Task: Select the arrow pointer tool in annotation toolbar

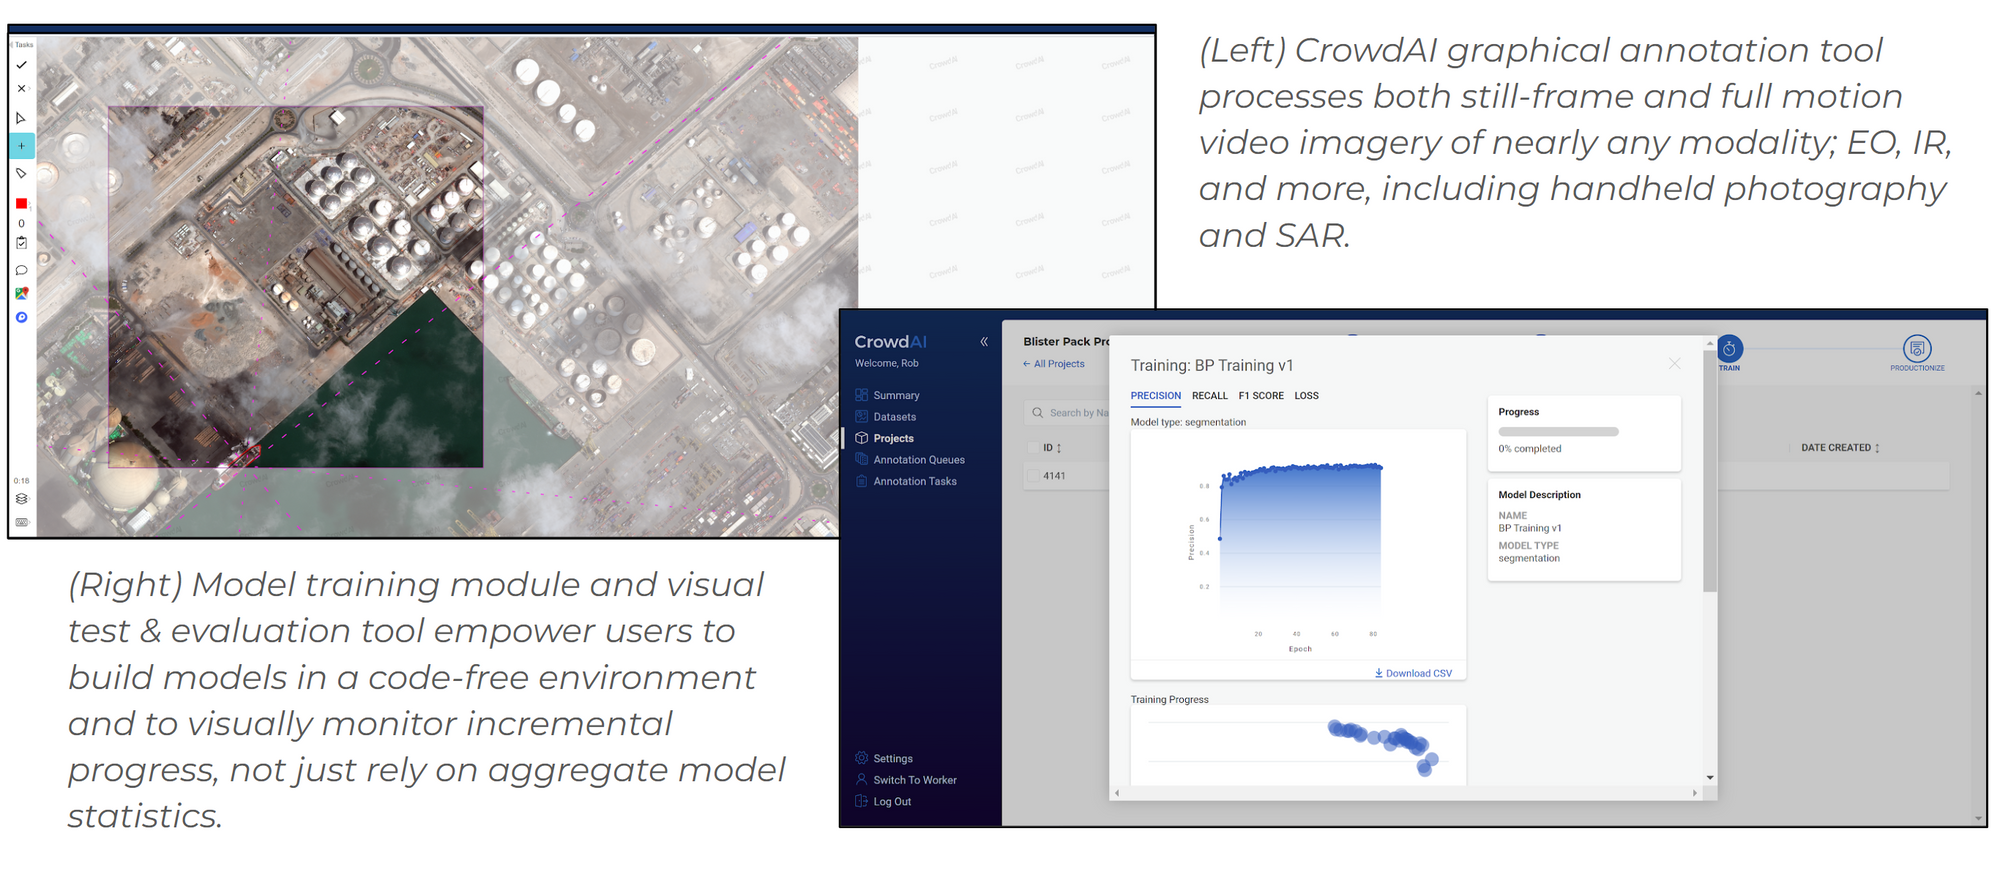Action: (x=21, y=118)
